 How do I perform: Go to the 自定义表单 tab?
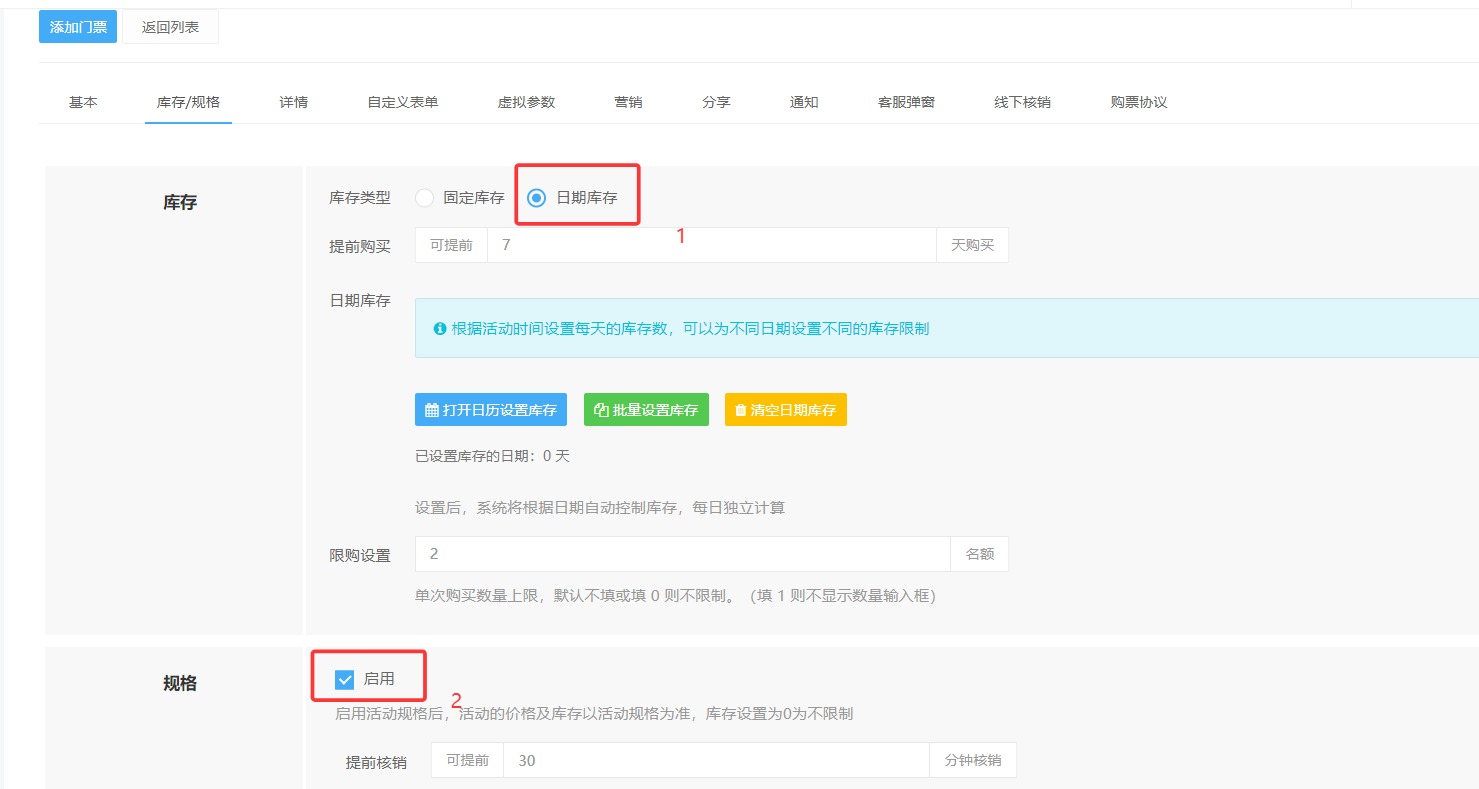tap(402, 102)
